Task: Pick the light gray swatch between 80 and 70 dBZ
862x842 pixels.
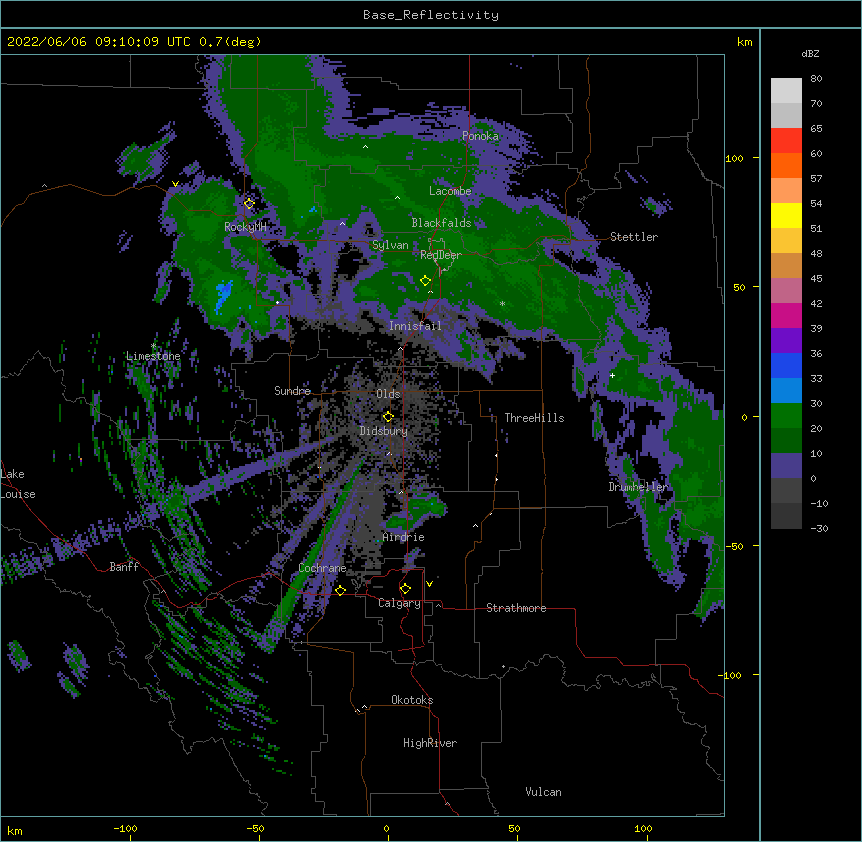Action: 786,90
